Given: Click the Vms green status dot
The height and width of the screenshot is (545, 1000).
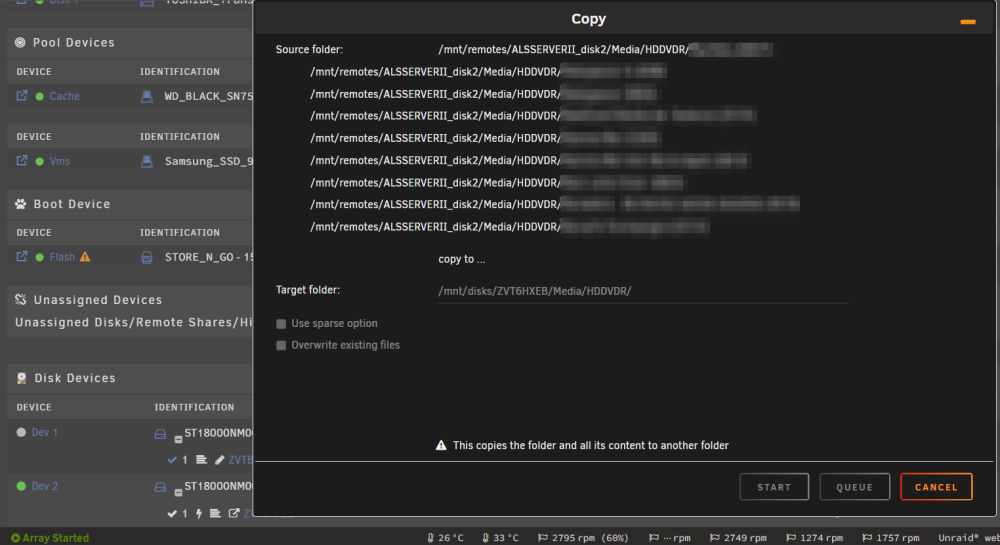Looking at the screenshot, I should click(40, 162).
